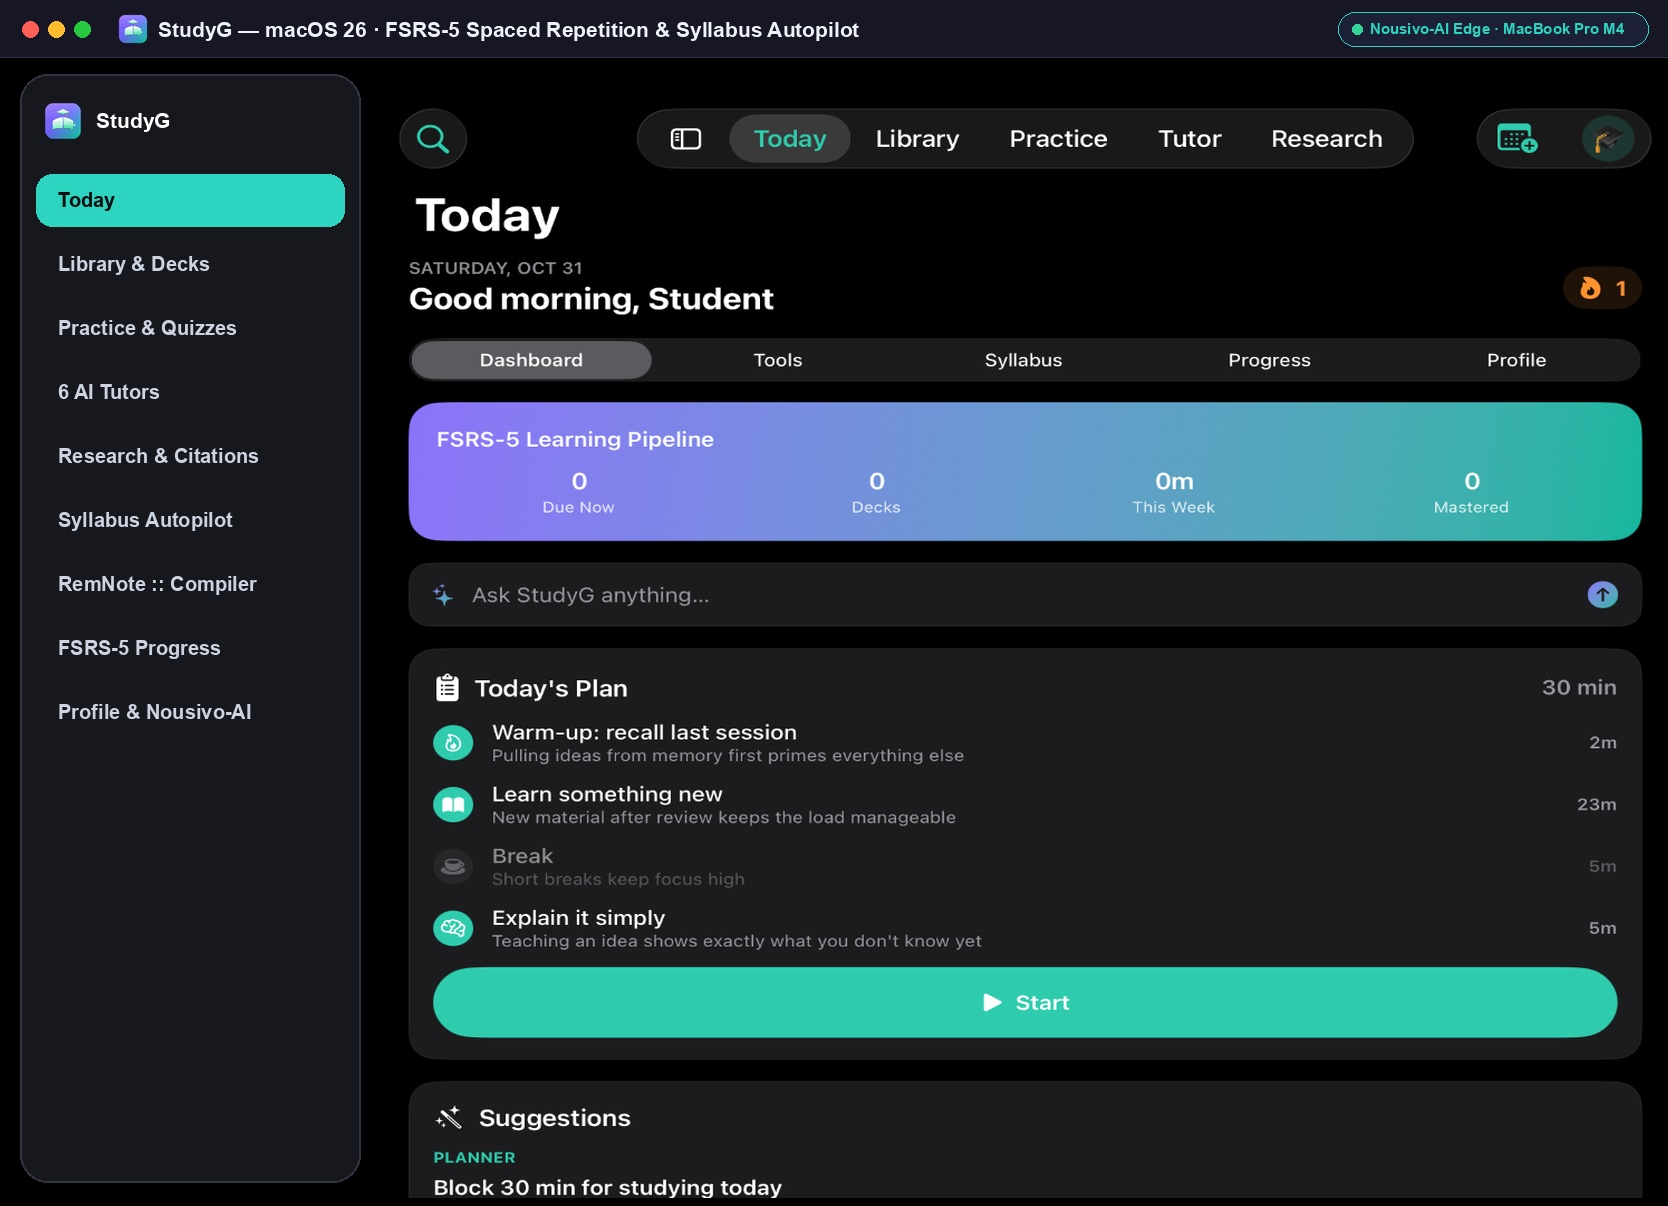This screenshot has width=1668, height=1206.
Task: Open the graduation cap profile avatar
Action: [1608, 139]
